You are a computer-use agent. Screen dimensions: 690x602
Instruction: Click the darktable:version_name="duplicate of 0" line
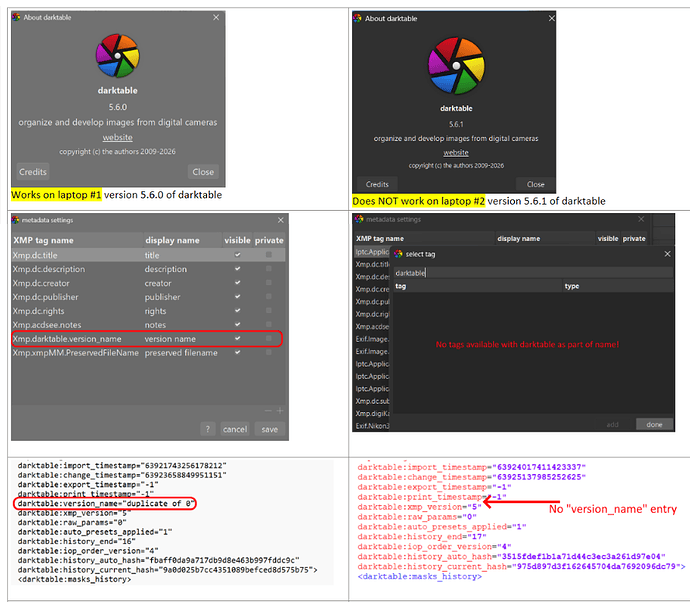click(x=106, y=503)
